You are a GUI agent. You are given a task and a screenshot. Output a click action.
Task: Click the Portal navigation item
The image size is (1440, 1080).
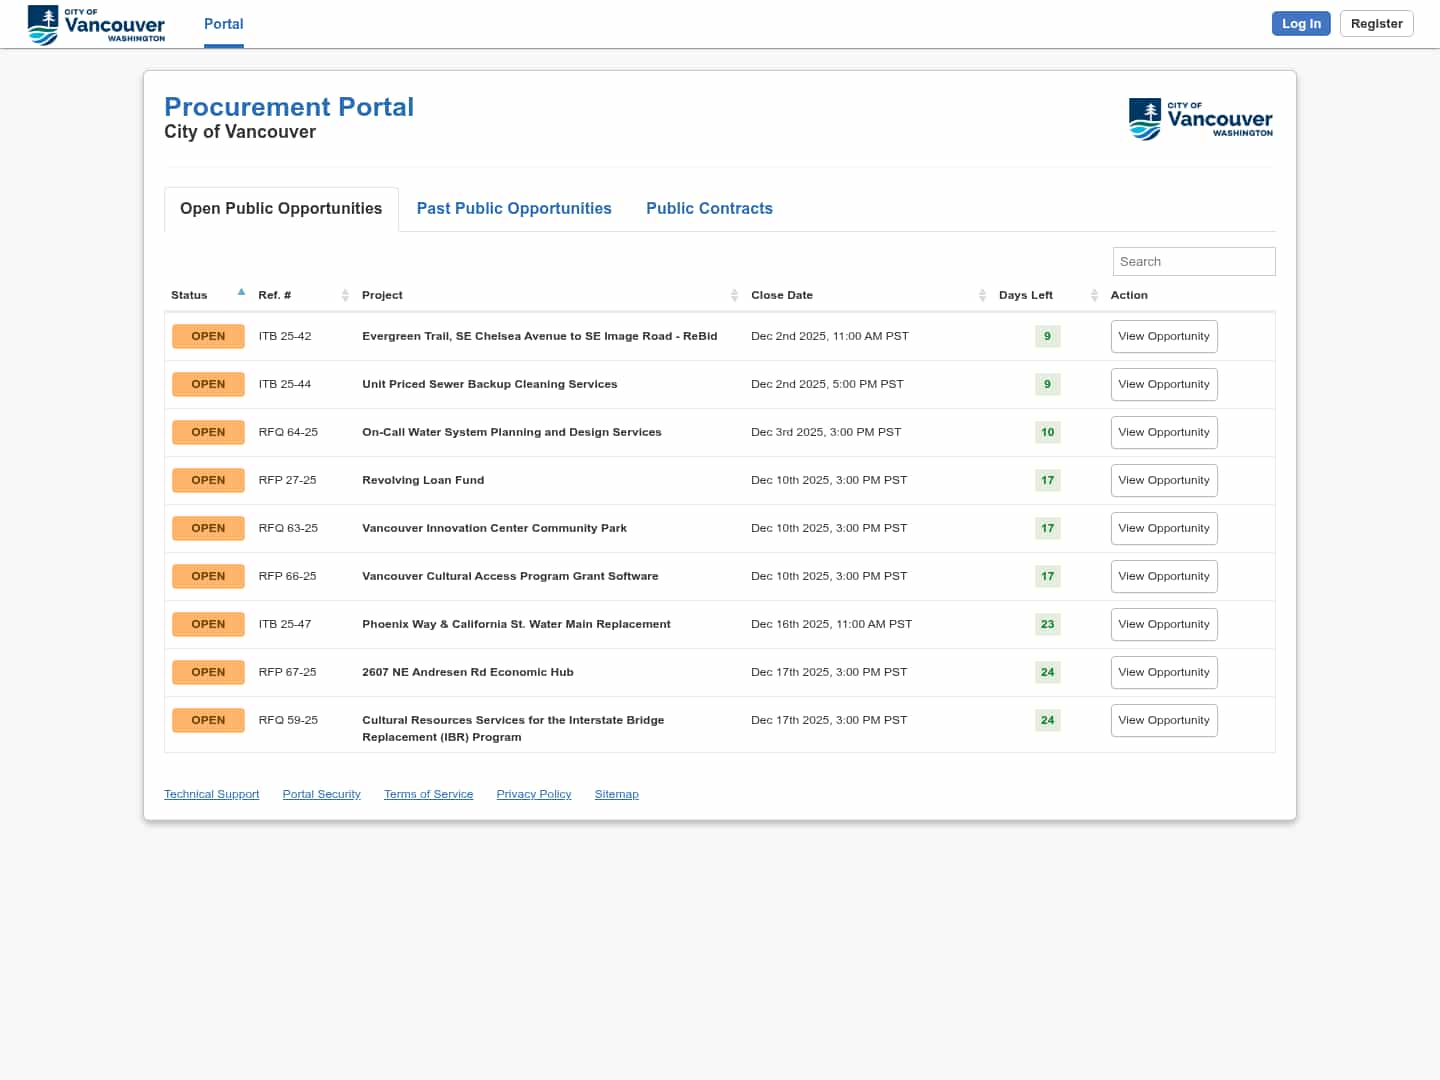click(x=223, y=24)
